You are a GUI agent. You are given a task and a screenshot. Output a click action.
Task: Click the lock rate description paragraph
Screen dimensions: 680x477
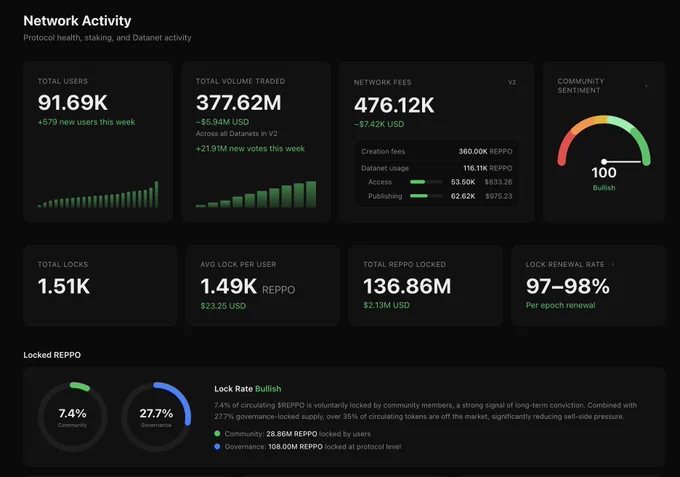click(425, 411)
